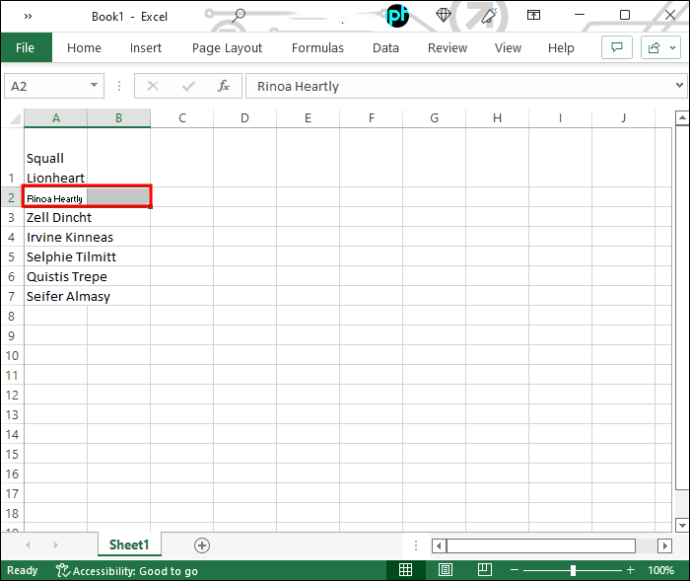
Task: Click previous sheet navigation arrow
Action: (28, 545)
